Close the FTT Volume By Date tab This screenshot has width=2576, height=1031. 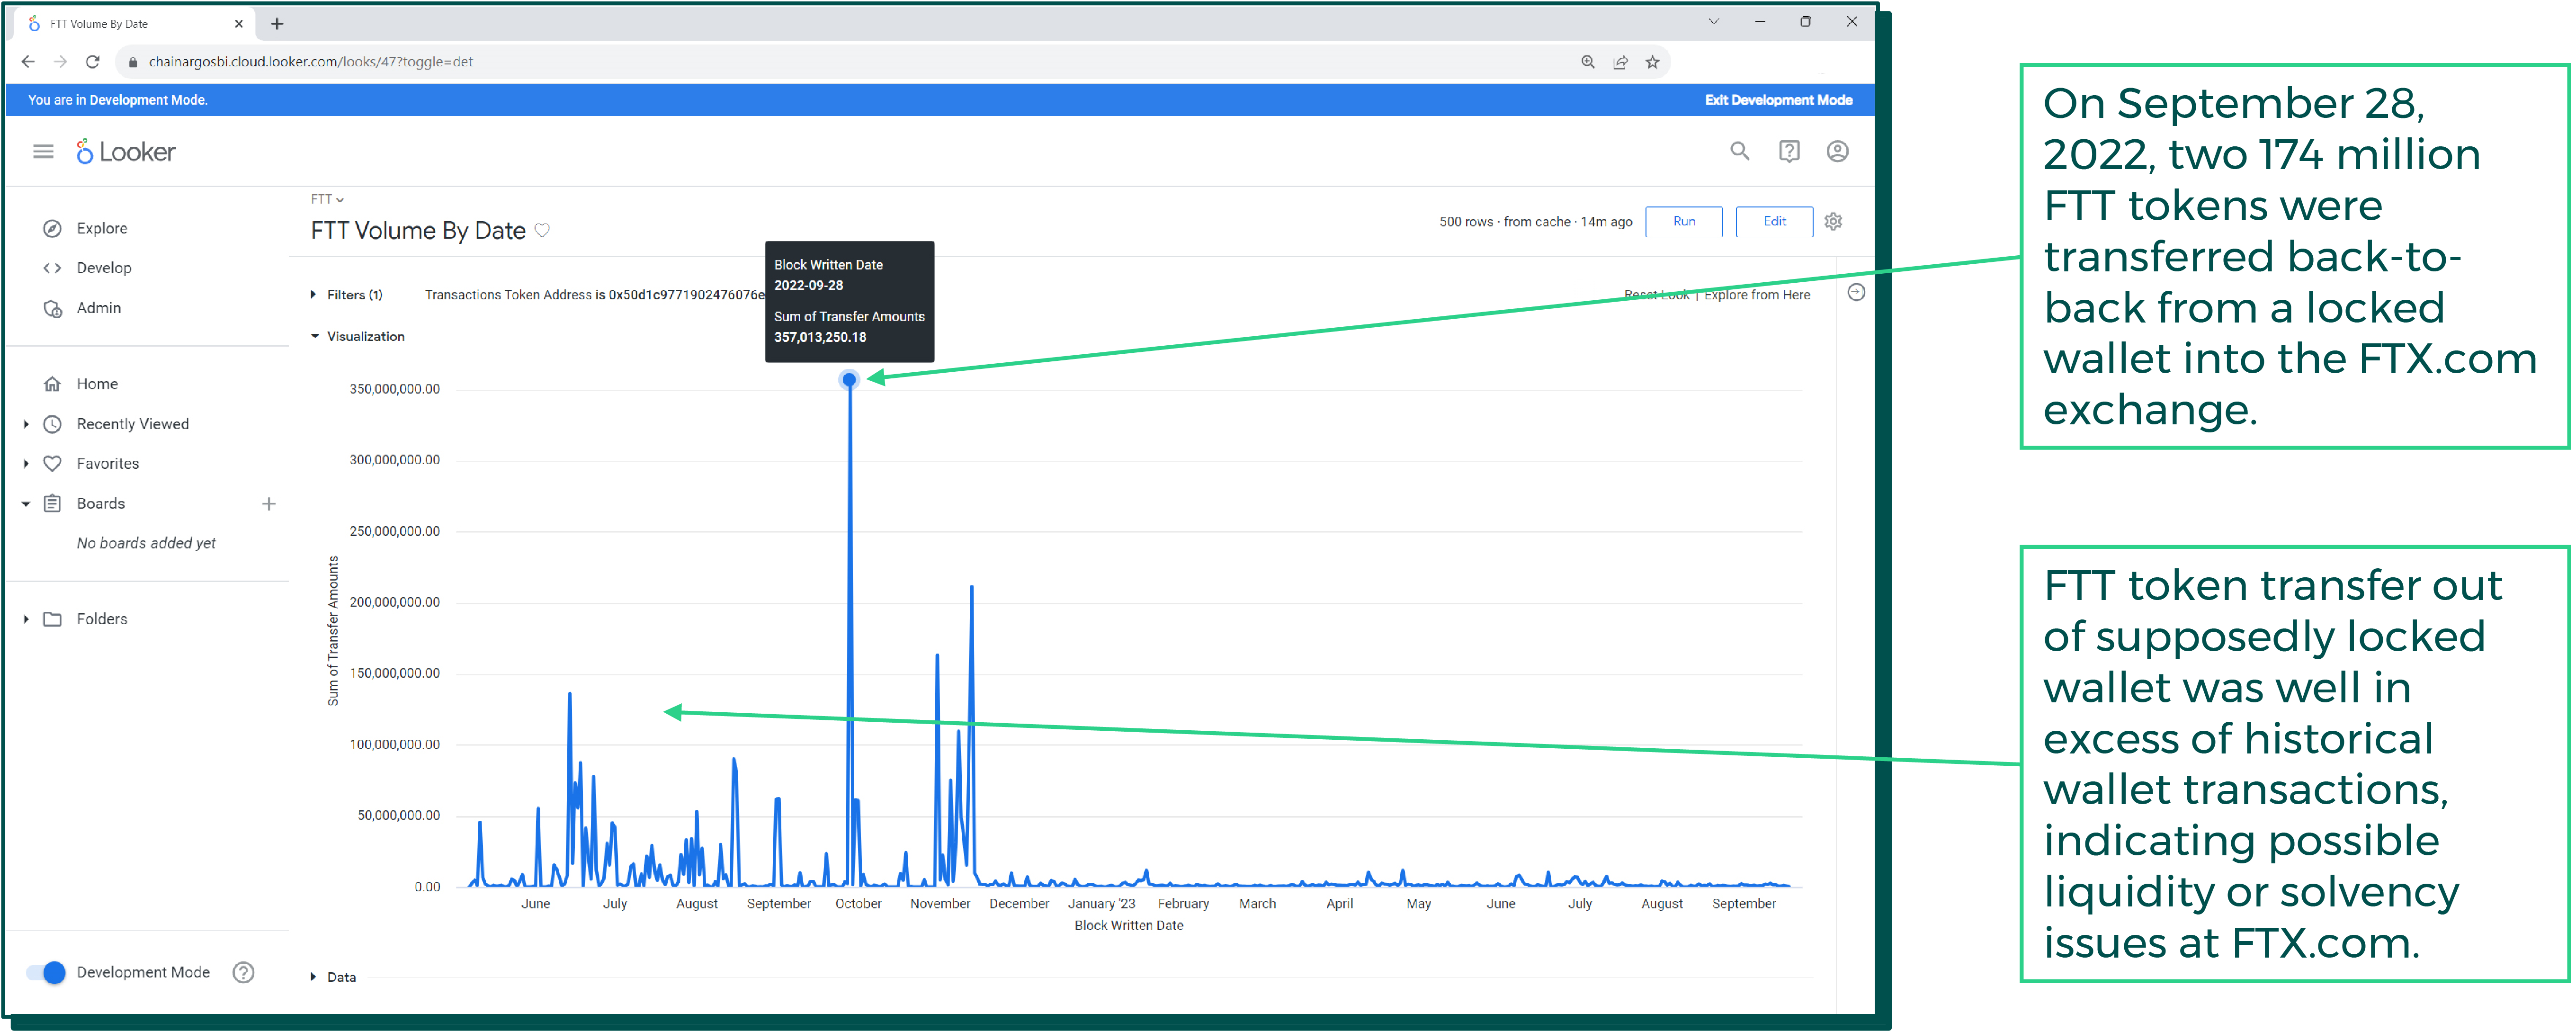[x=239, y=24]
